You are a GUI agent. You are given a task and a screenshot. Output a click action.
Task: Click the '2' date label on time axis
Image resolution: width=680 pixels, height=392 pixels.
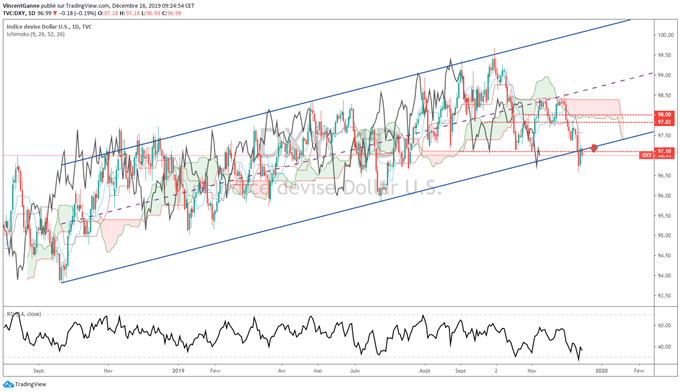pos(496,371)
